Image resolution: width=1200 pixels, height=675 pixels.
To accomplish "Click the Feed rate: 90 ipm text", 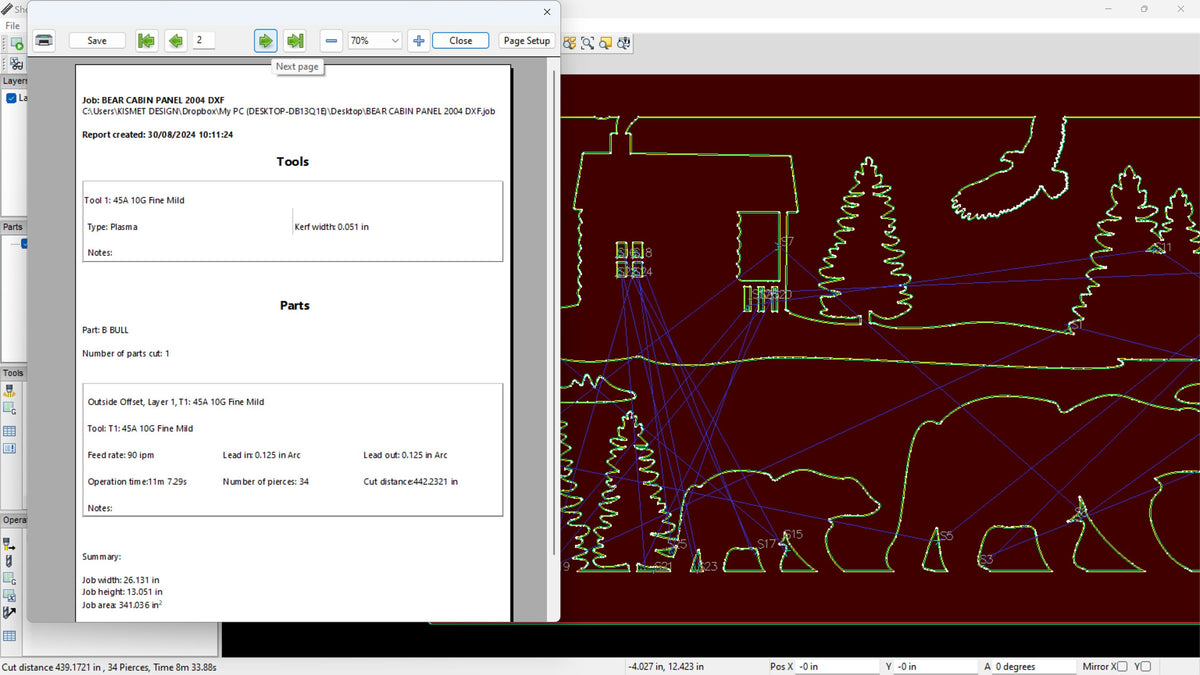I will click(x=120, y=455).
